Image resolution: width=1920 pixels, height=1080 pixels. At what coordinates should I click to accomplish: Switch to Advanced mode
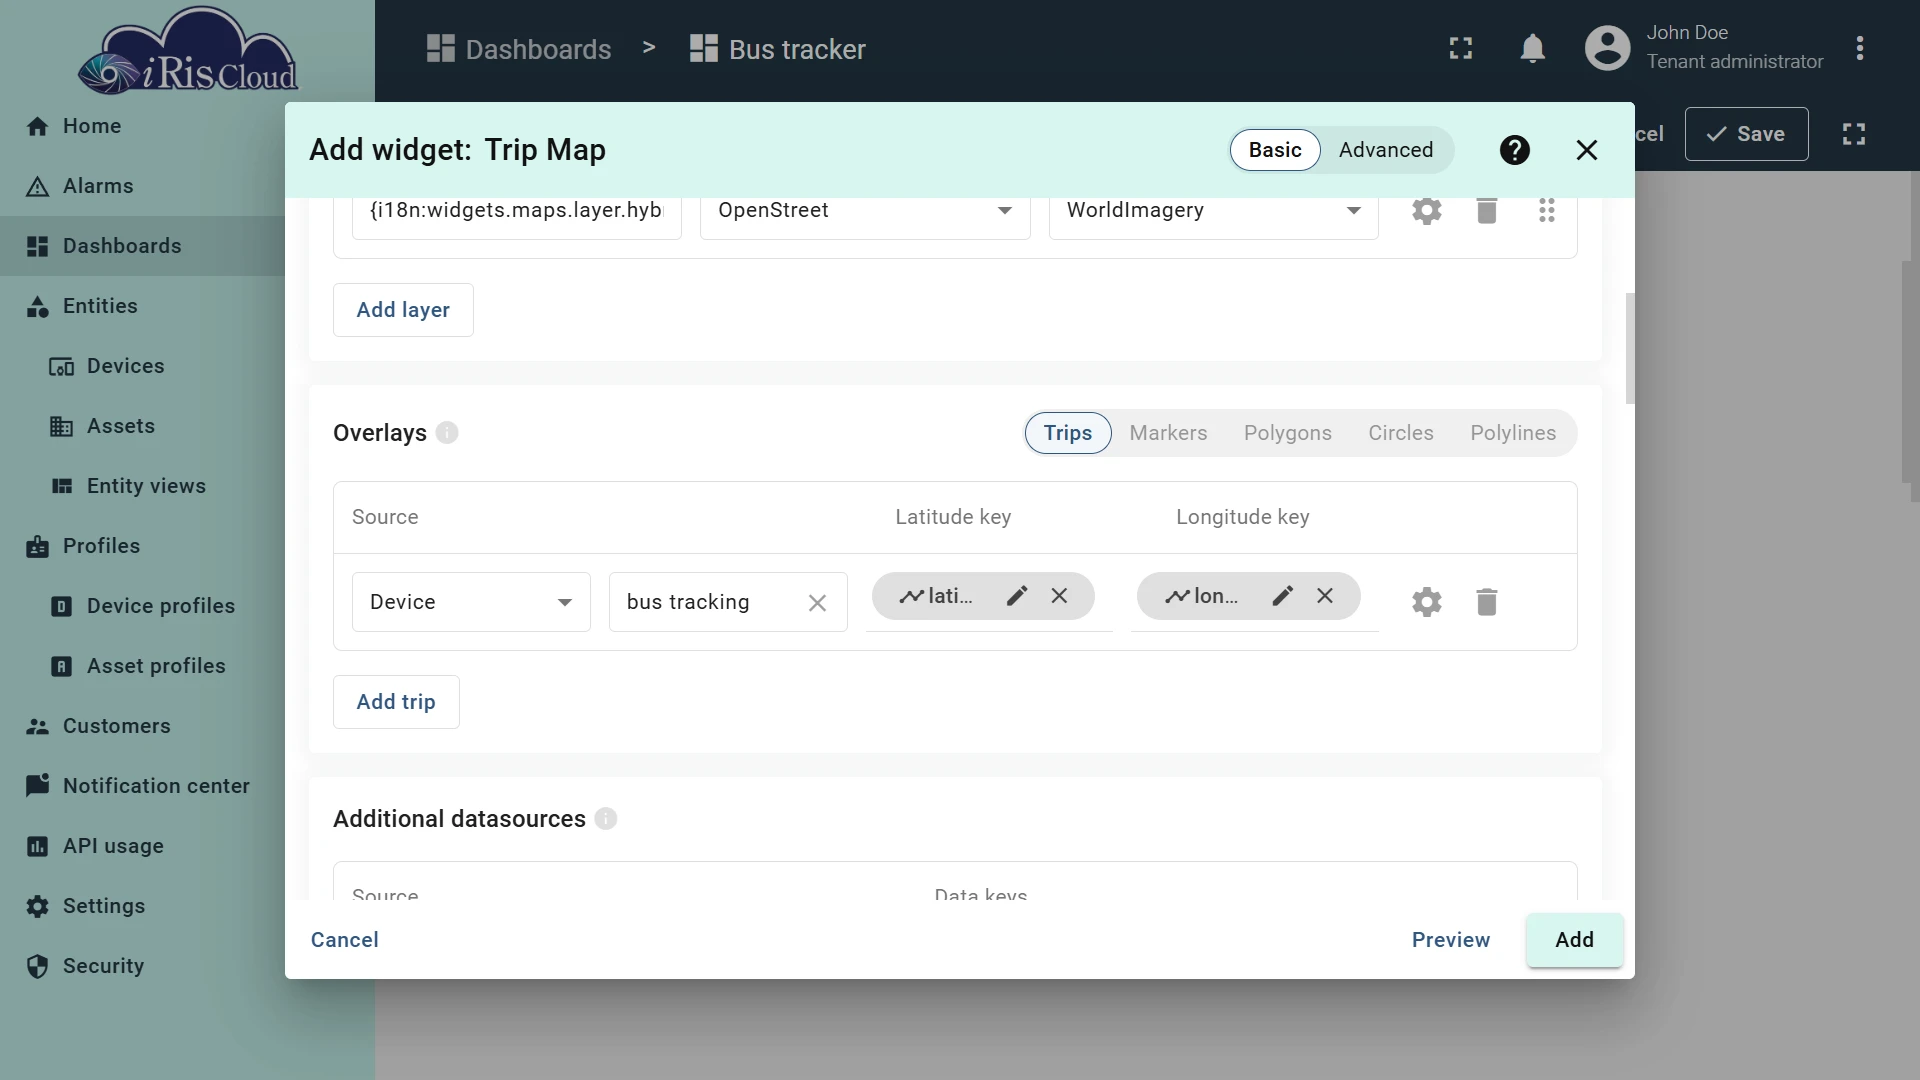pyautogui.click(x=1386, y=150)
